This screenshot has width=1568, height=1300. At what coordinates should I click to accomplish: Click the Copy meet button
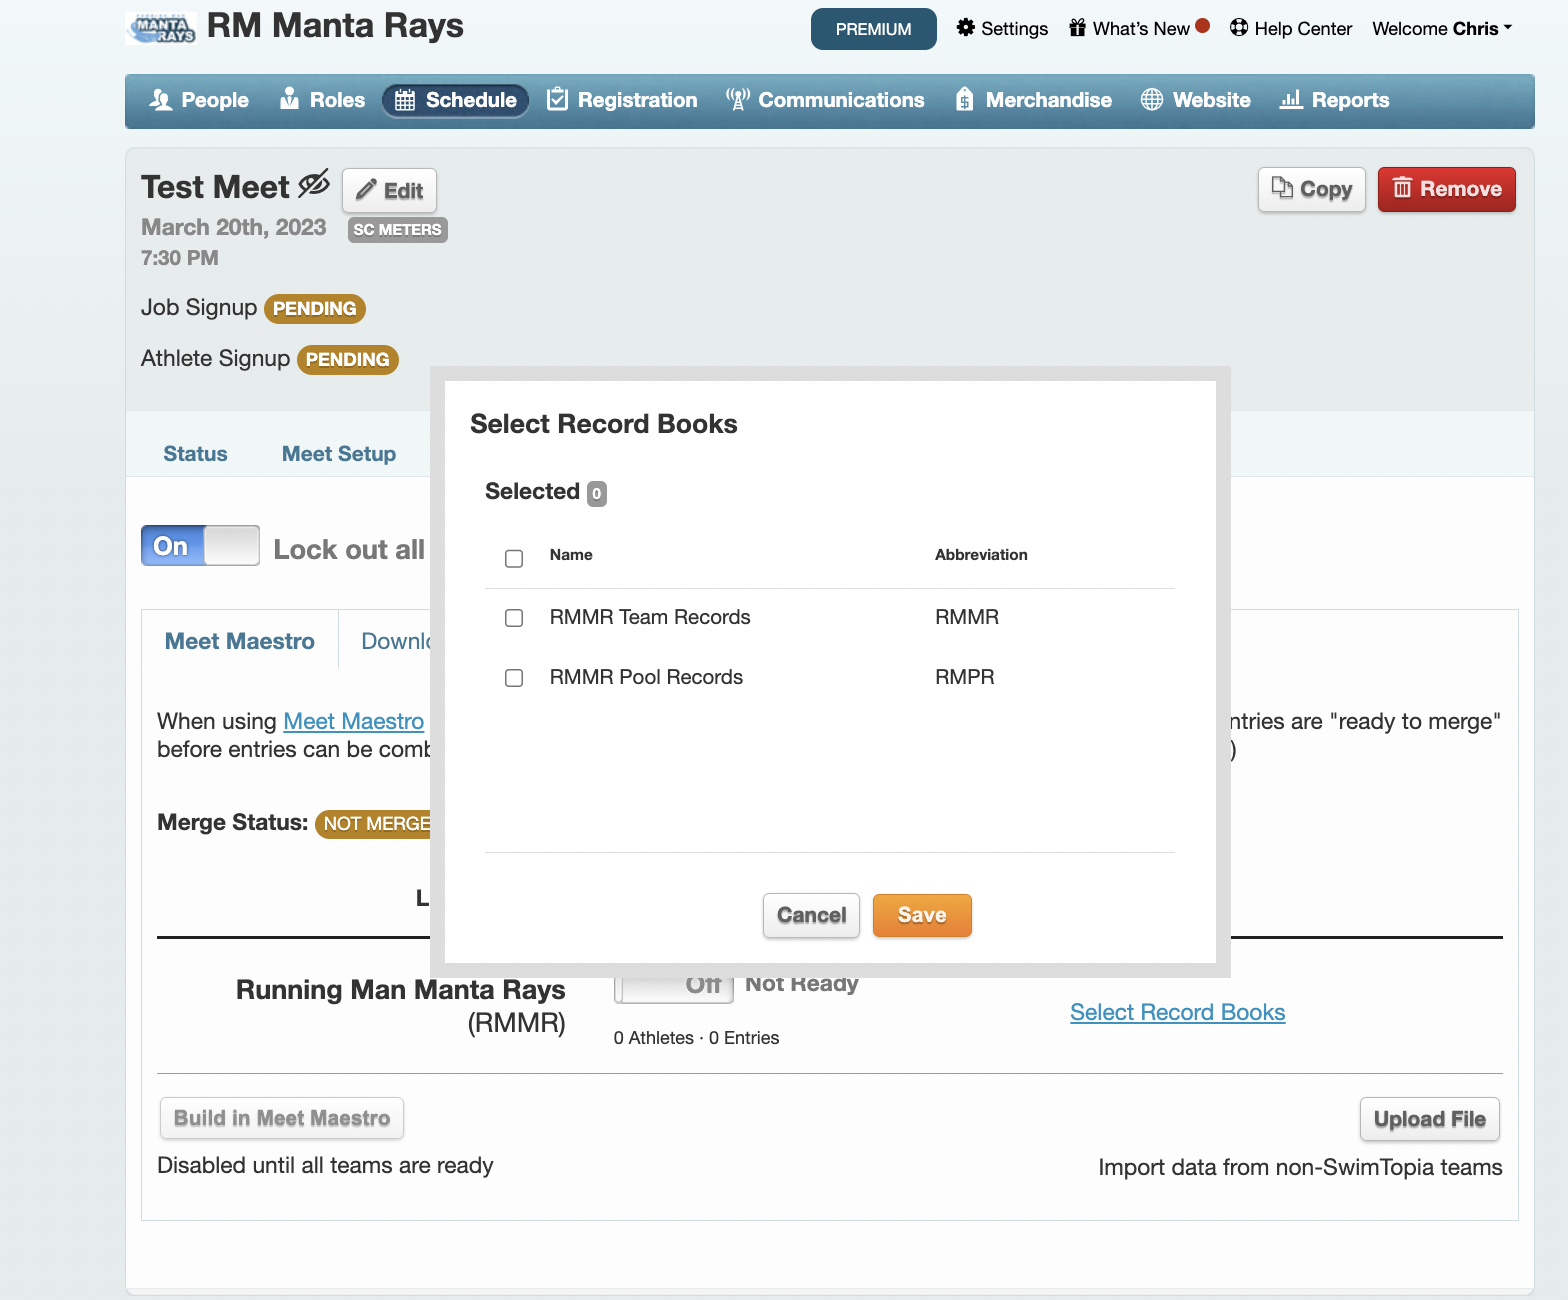(1311, 189)
